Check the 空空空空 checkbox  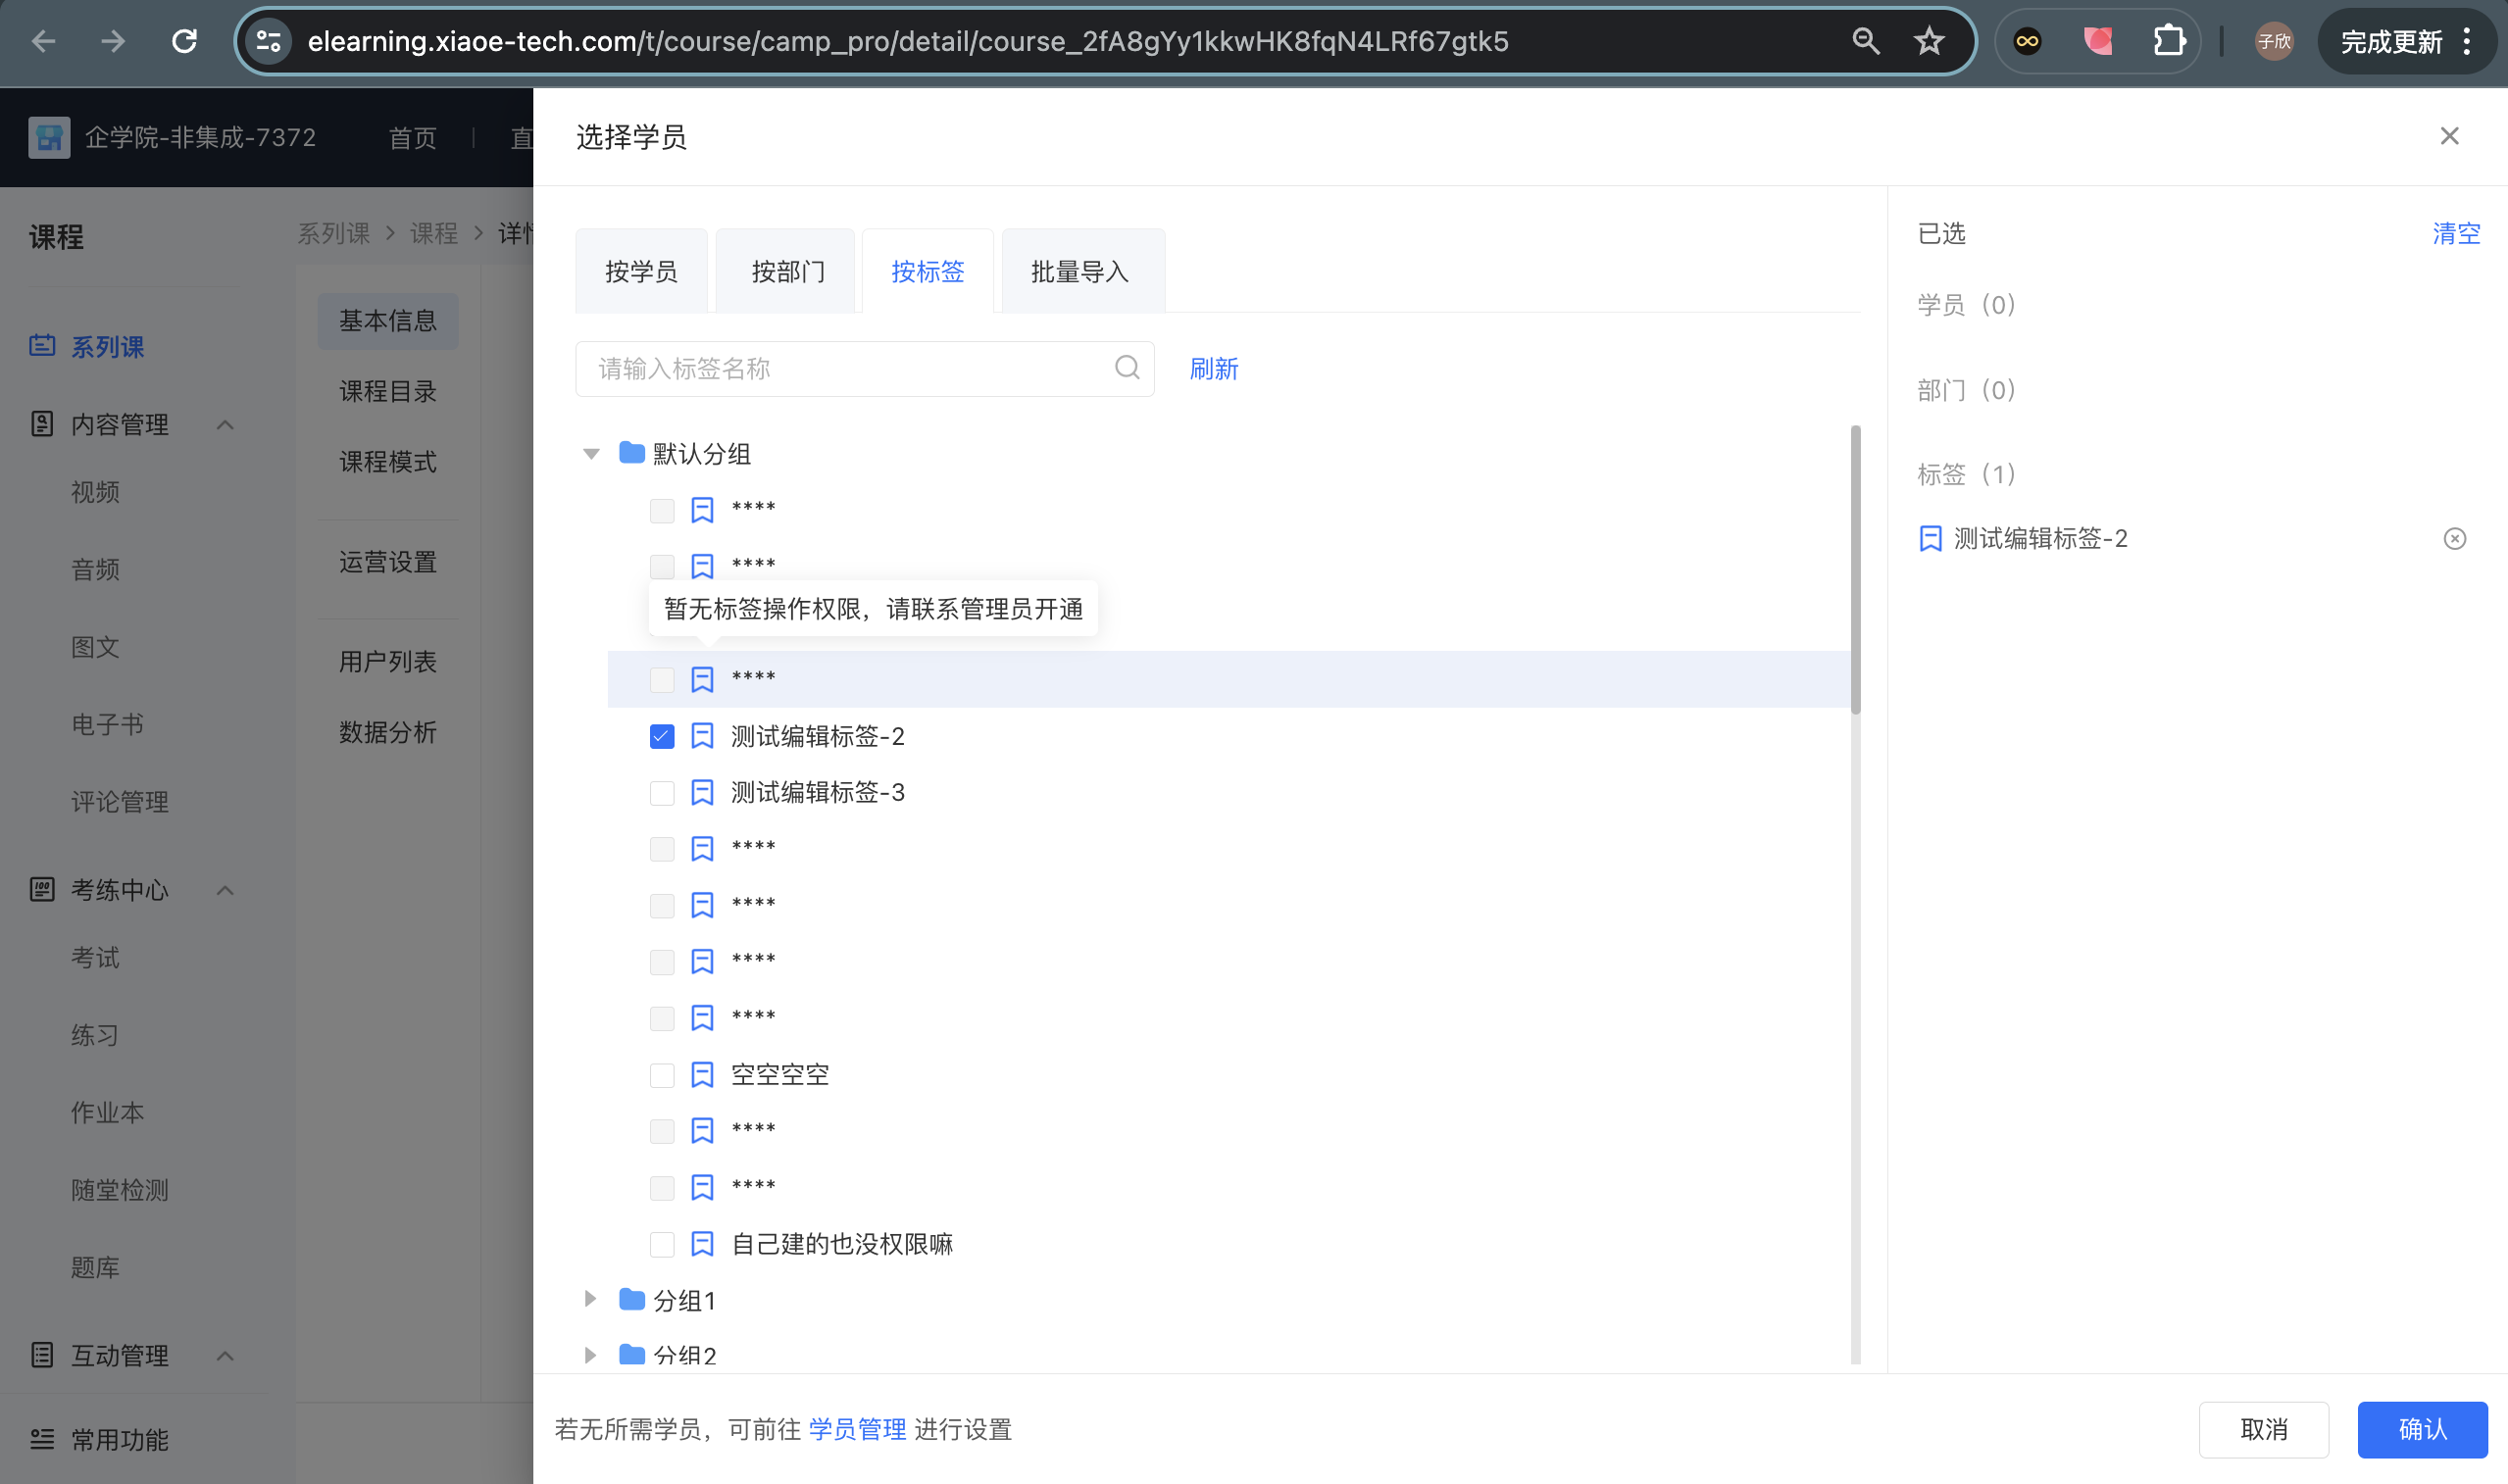tap(661, 1075)
